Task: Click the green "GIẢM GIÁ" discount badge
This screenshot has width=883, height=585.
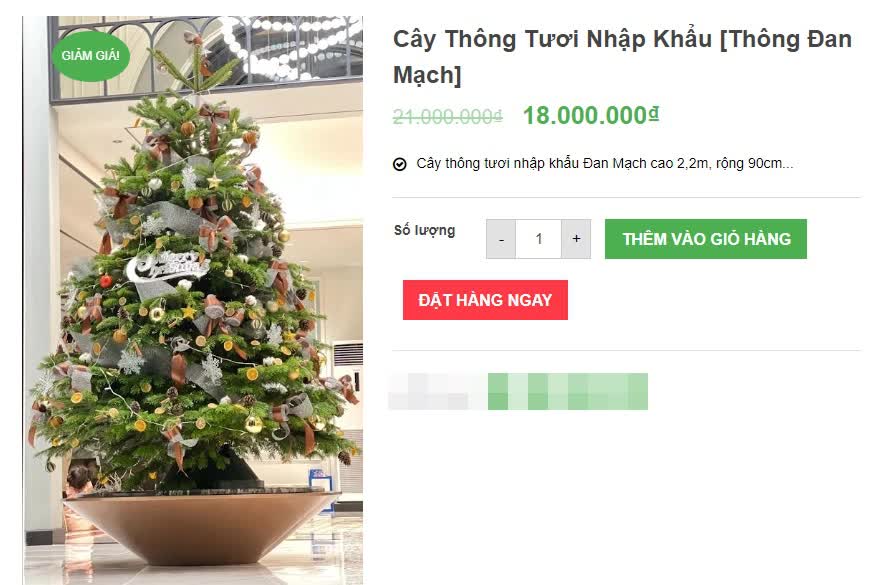Action: (93, 56)
